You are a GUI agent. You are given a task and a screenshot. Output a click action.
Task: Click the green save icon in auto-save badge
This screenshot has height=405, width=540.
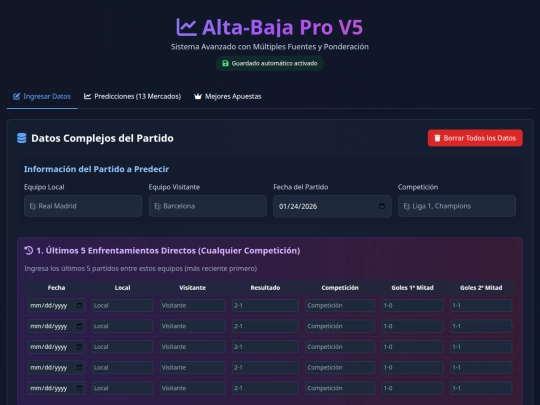click(x=225, y=63)
